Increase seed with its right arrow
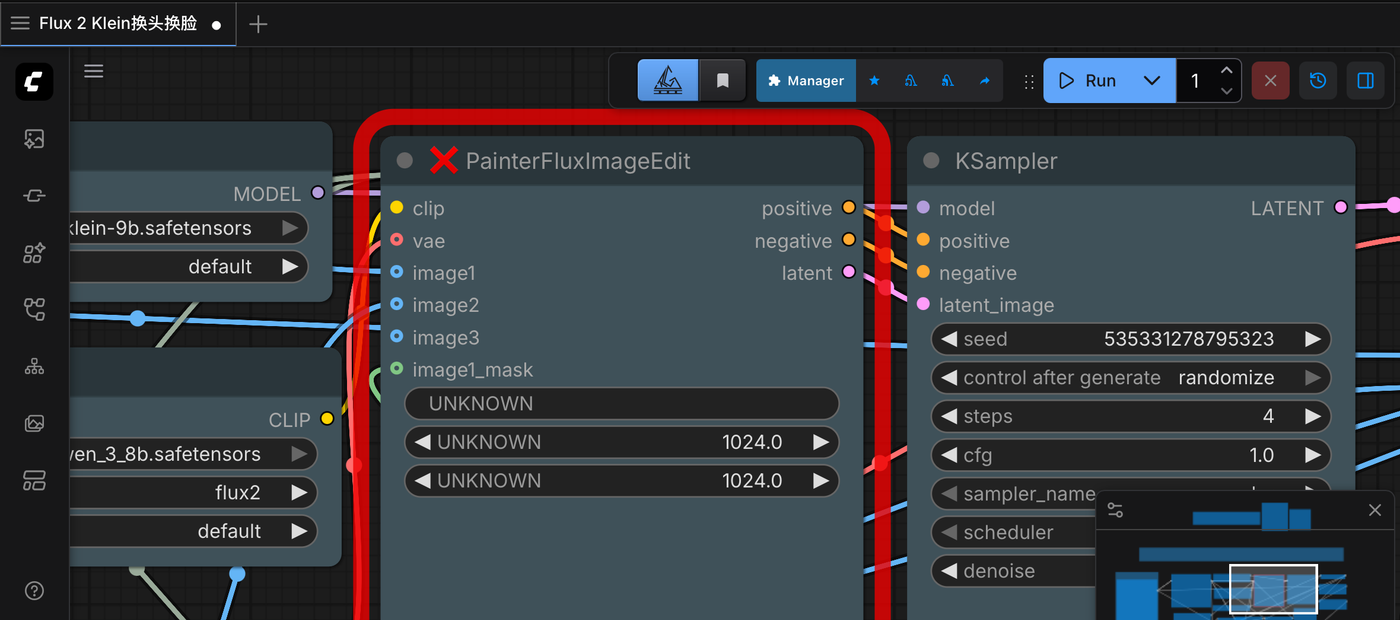 pyautogui.click(x=1313, y=339)
